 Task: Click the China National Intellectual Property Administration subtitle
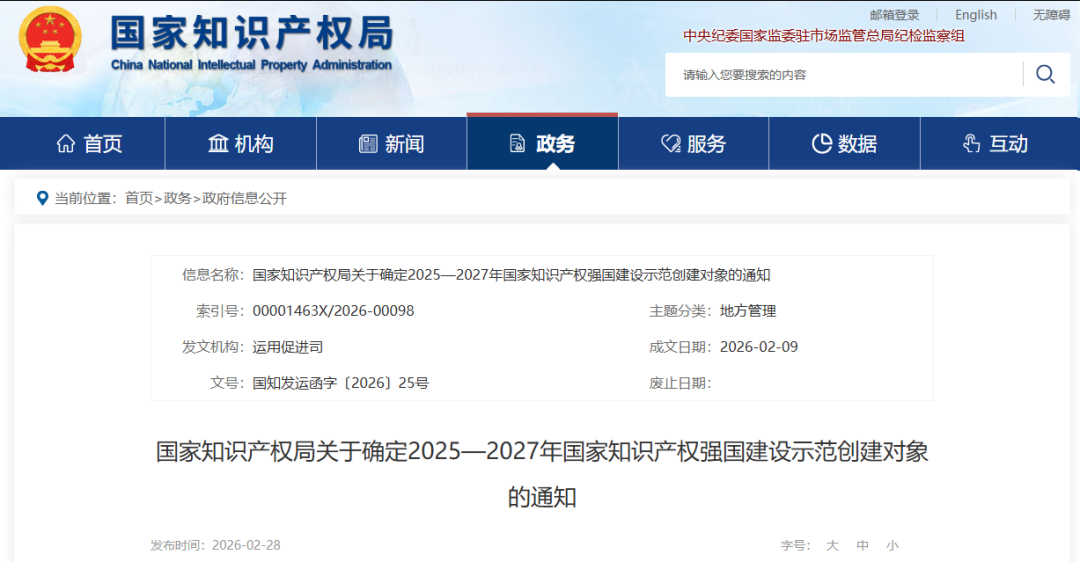tap(251, 65)
